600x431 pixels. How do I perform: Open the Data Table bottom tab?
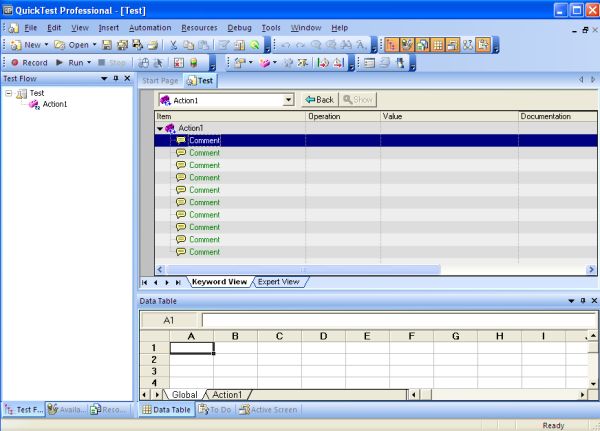click(x=166, y=410)
